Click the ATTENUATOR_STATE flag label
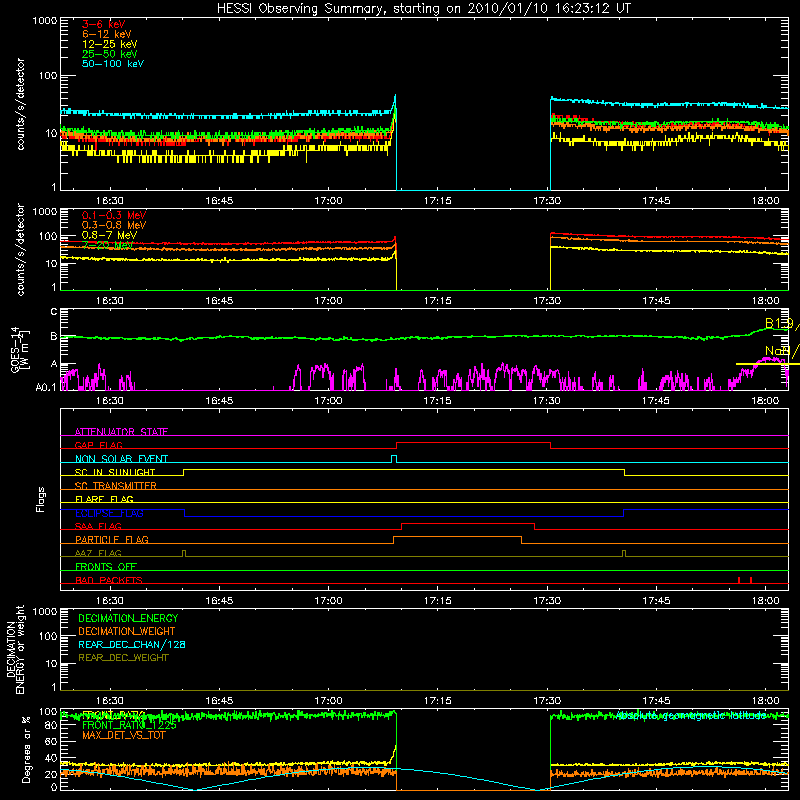Image resolution: width=800 pixels, height=800 pixels. [121, 432]
